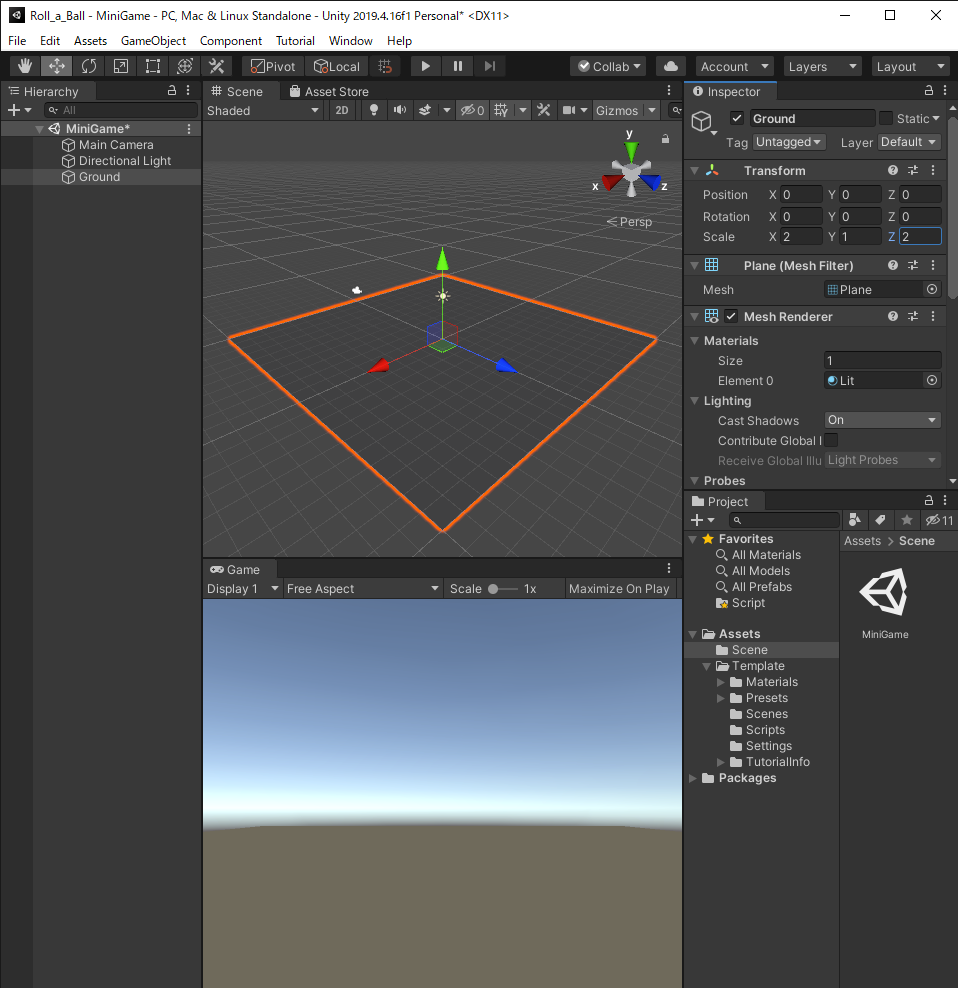Toggle hidden packages visibility in Project
The height and width of the screenshot is (988, 958).
(x=939, y=520)
